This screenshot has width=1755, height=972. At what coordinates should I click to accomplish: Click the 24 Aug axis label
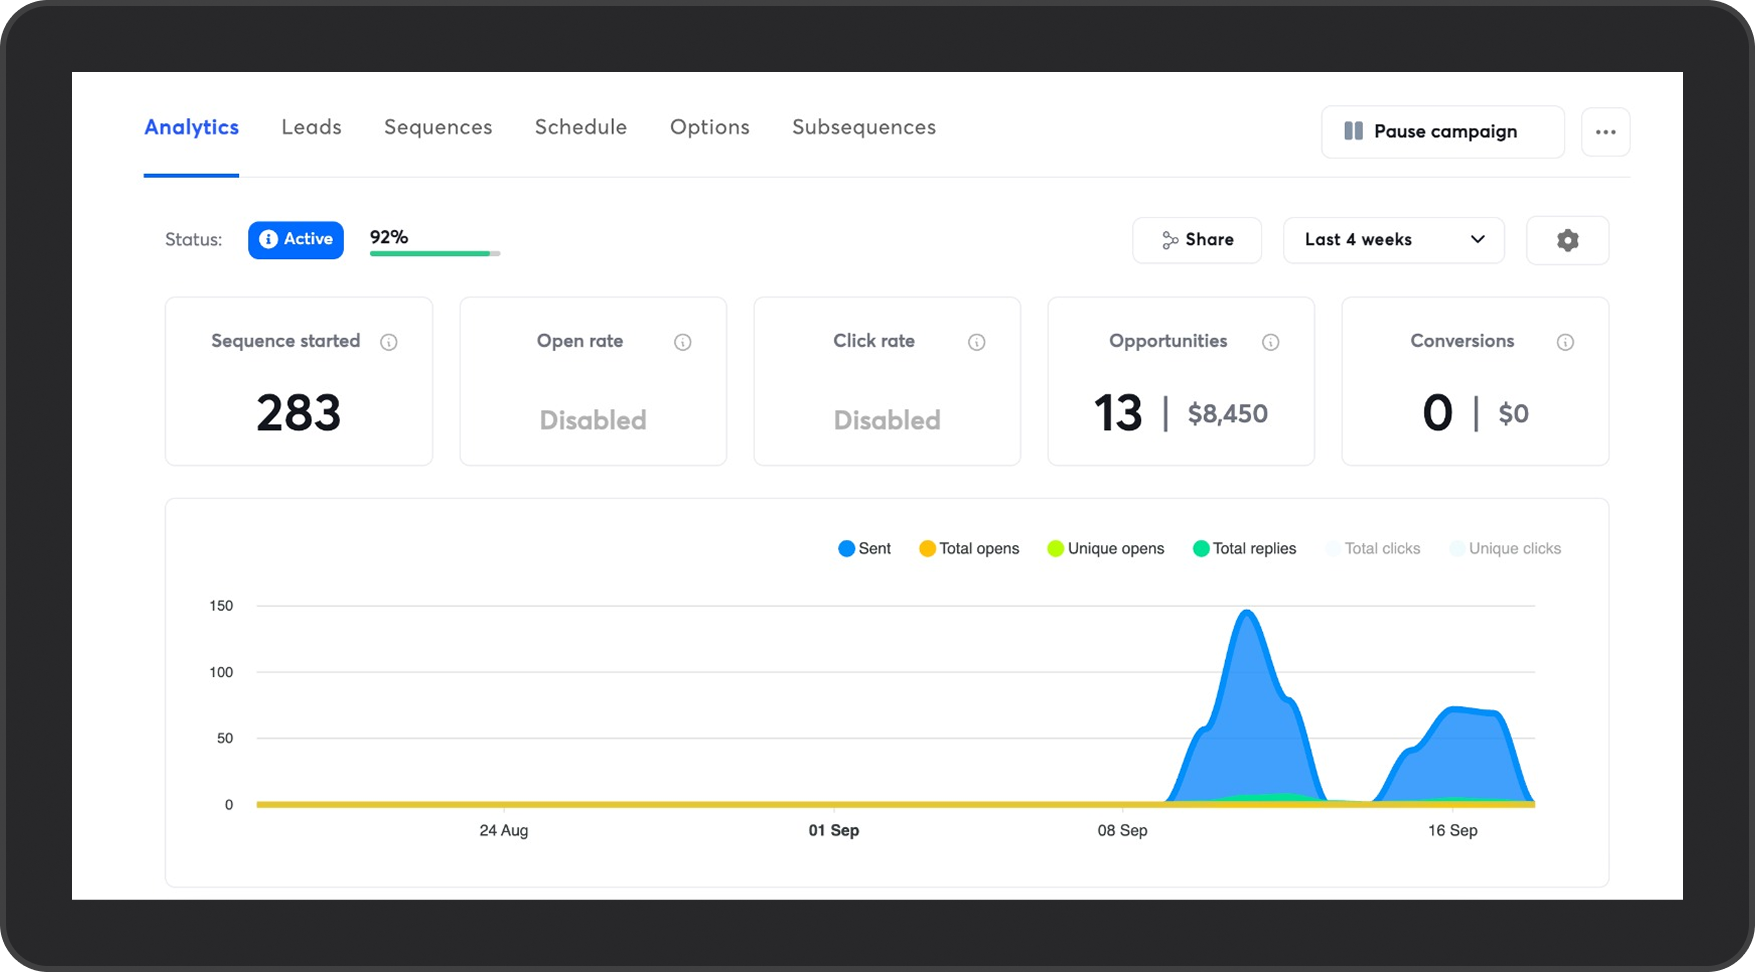(504, 830)
